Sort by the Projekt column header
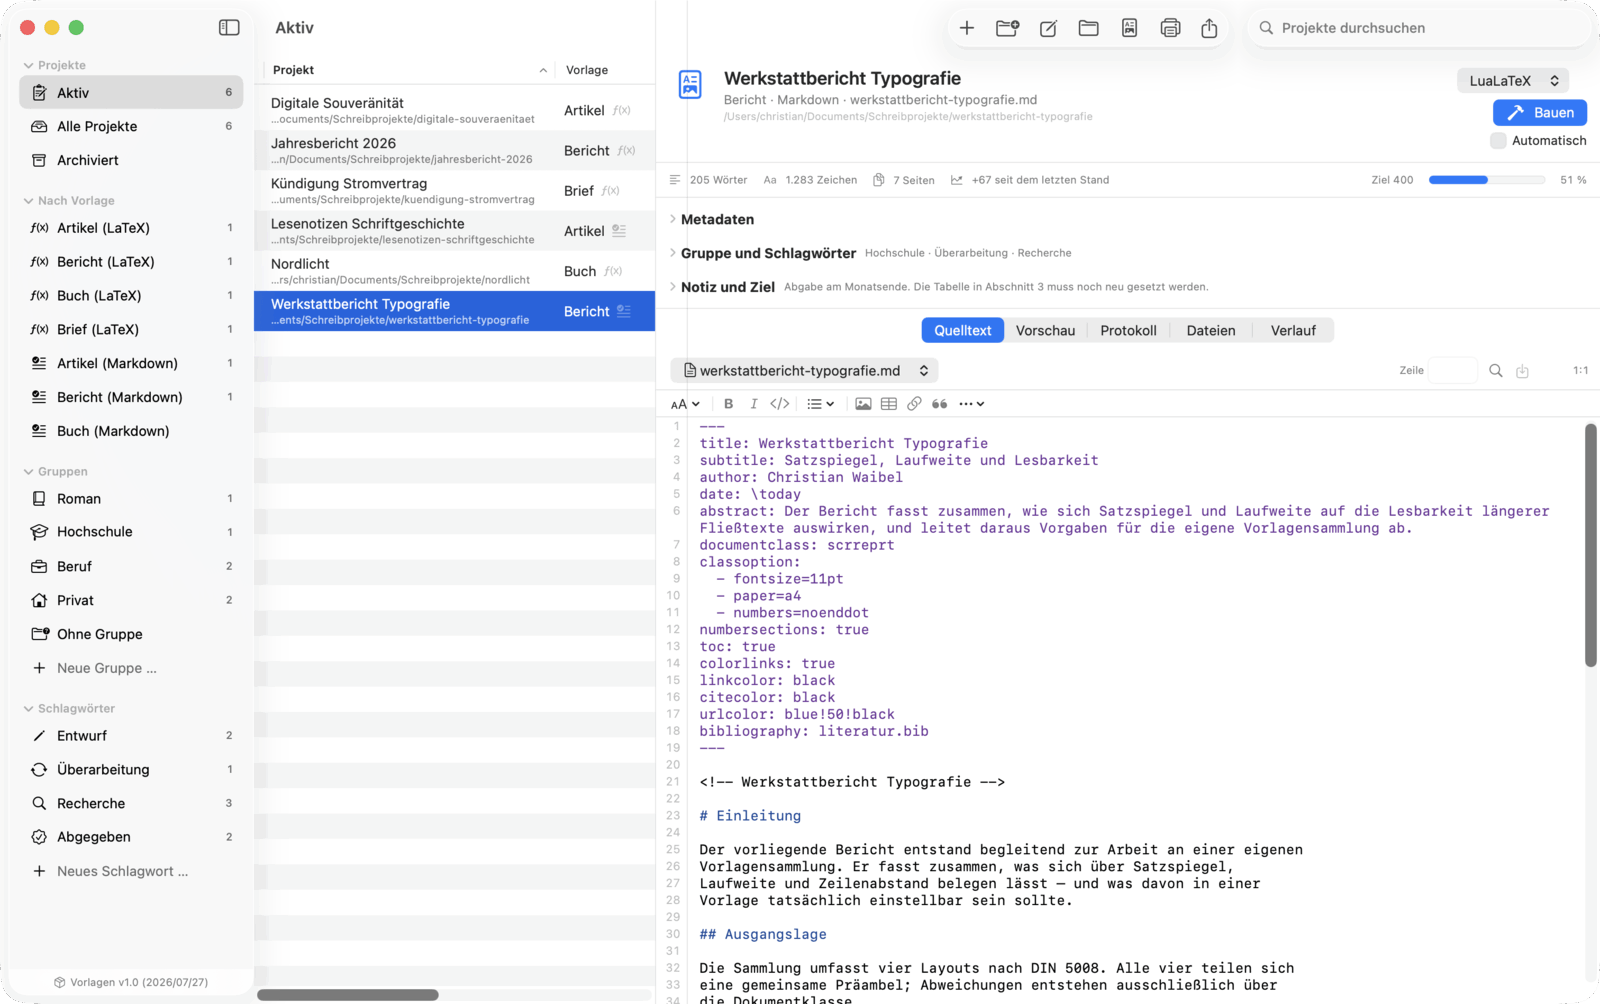This screenshot has height=1004, width=1600. click(410, 70)
